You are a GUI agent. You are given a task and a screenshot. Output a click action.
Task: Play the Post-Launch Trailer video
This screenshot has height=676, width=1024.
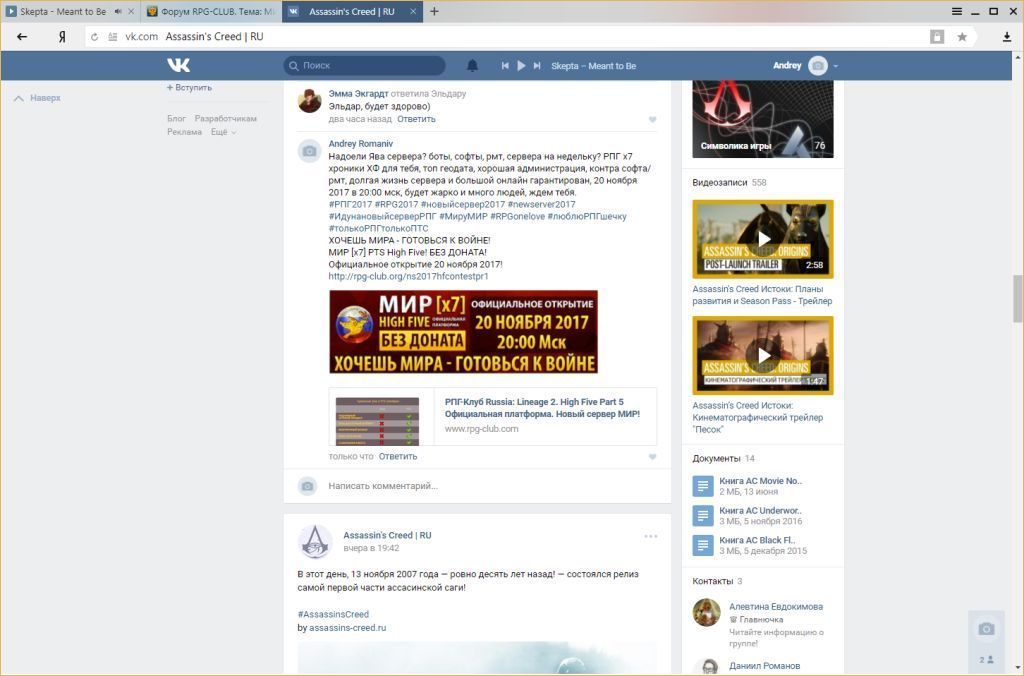(763, 239)
